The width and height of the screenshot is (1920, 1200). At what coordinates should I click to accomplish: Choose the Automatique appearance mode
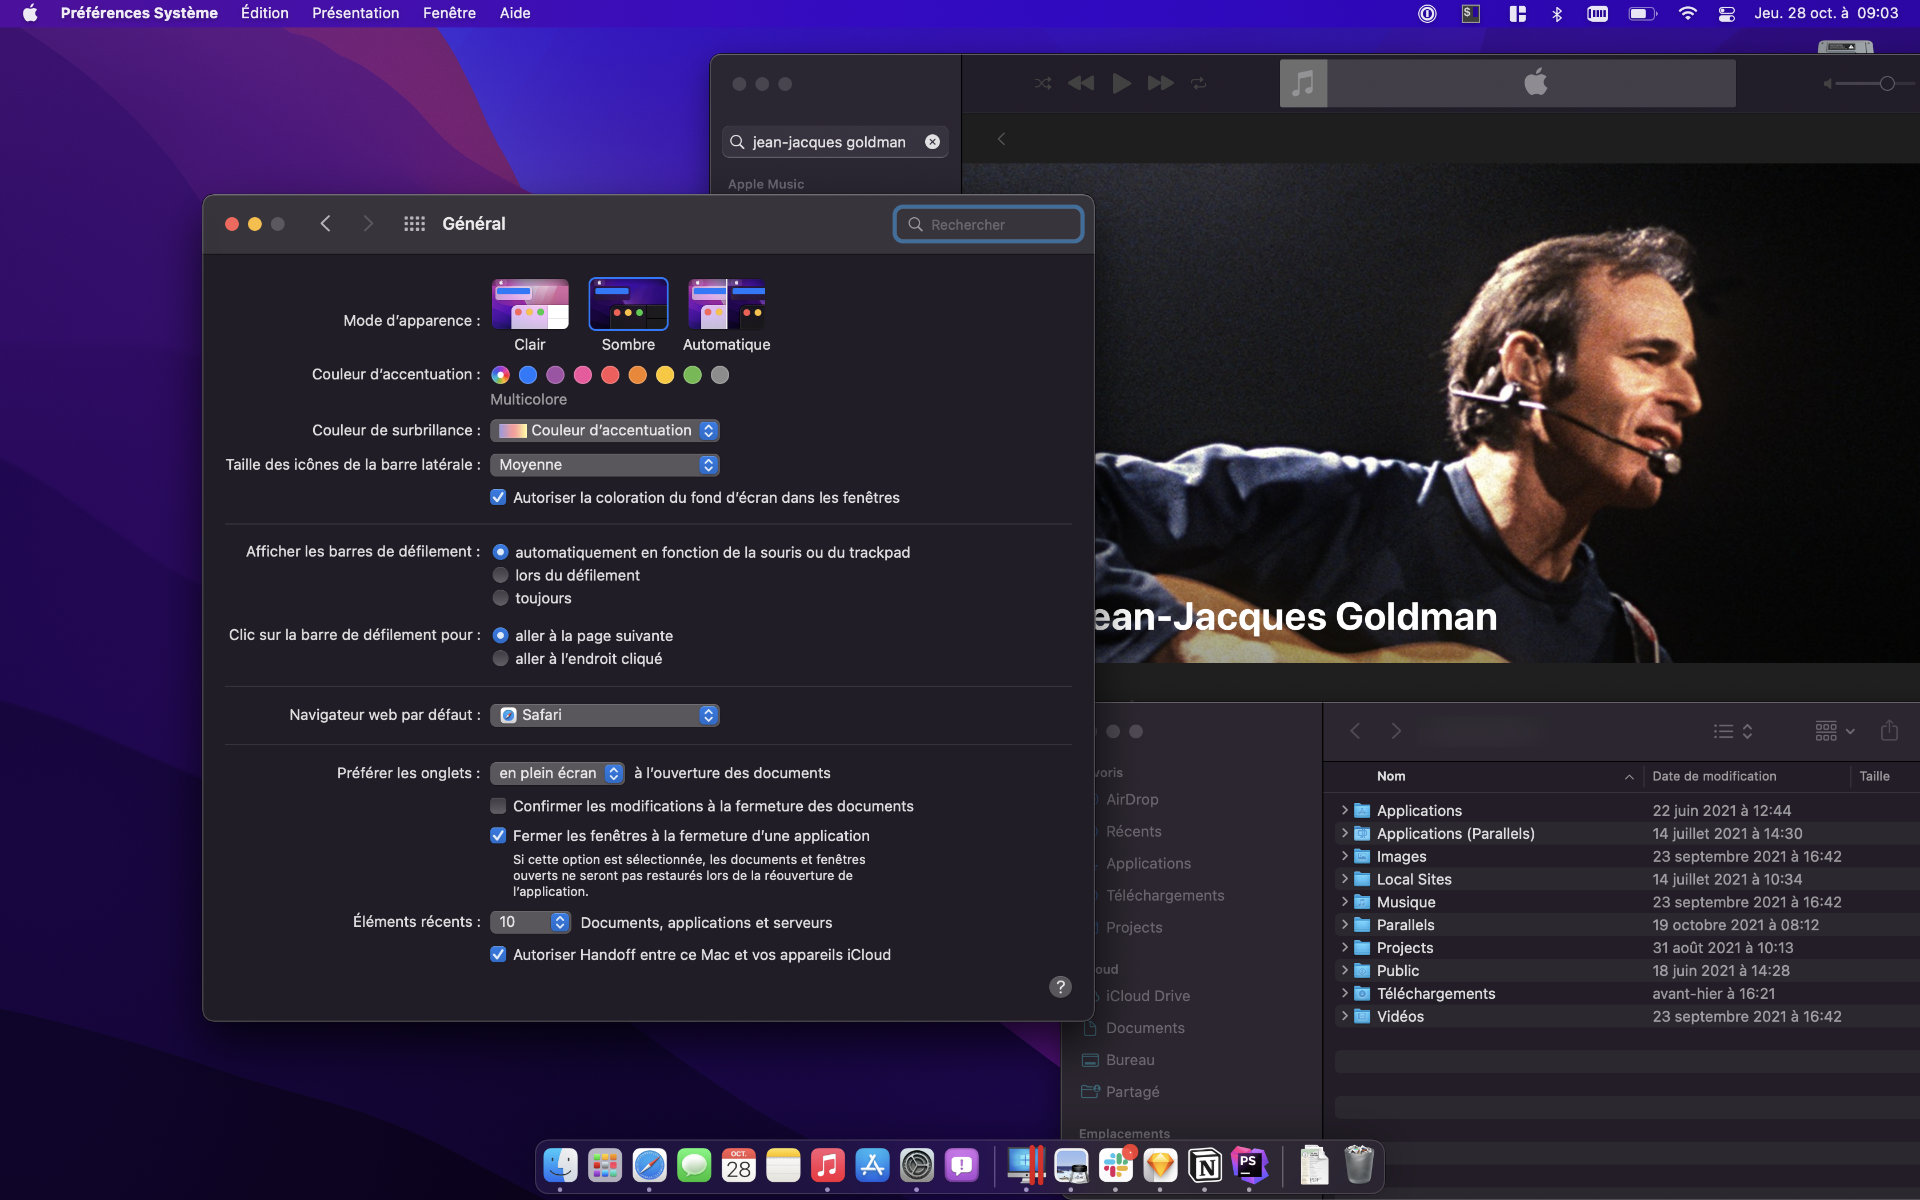[727, 304]
